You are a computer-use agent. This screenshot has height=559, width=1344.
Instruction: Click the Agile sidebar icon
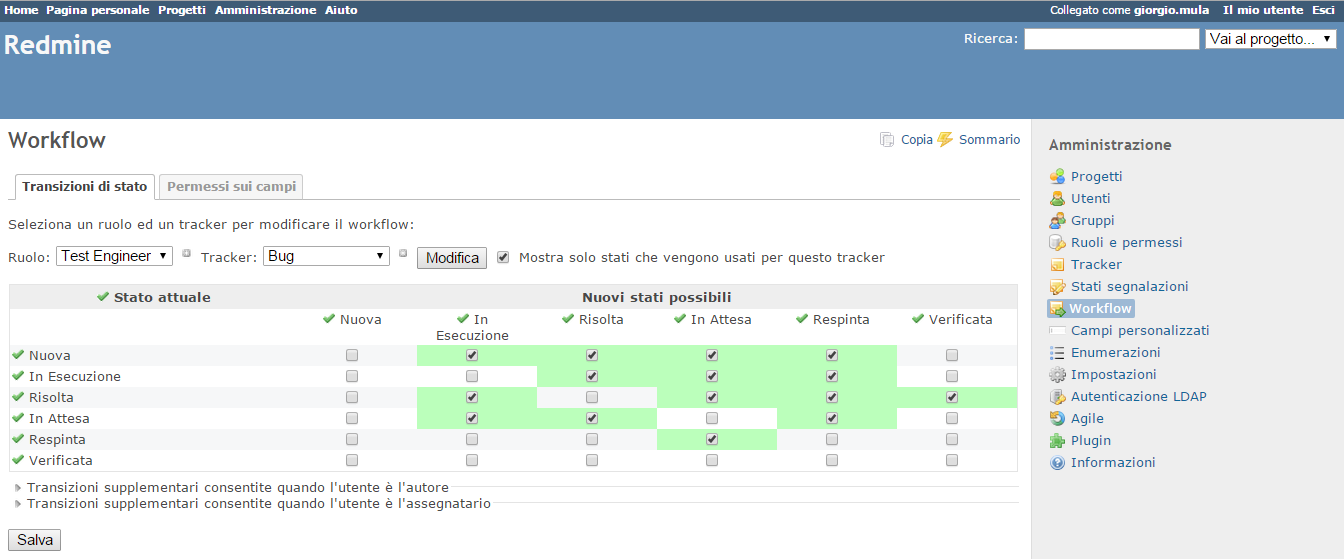click(1057, 418)
